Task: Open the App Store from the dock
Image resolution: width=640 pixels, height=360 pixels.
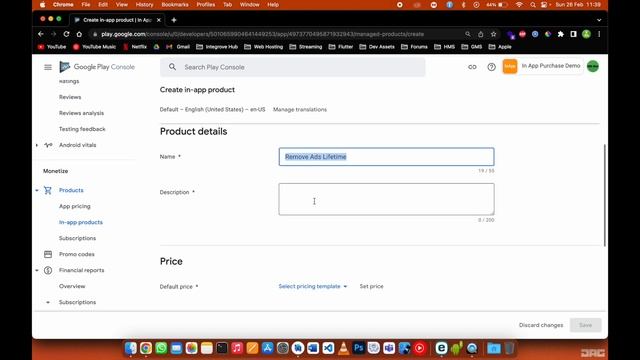Action: click(x=268, y=348)
